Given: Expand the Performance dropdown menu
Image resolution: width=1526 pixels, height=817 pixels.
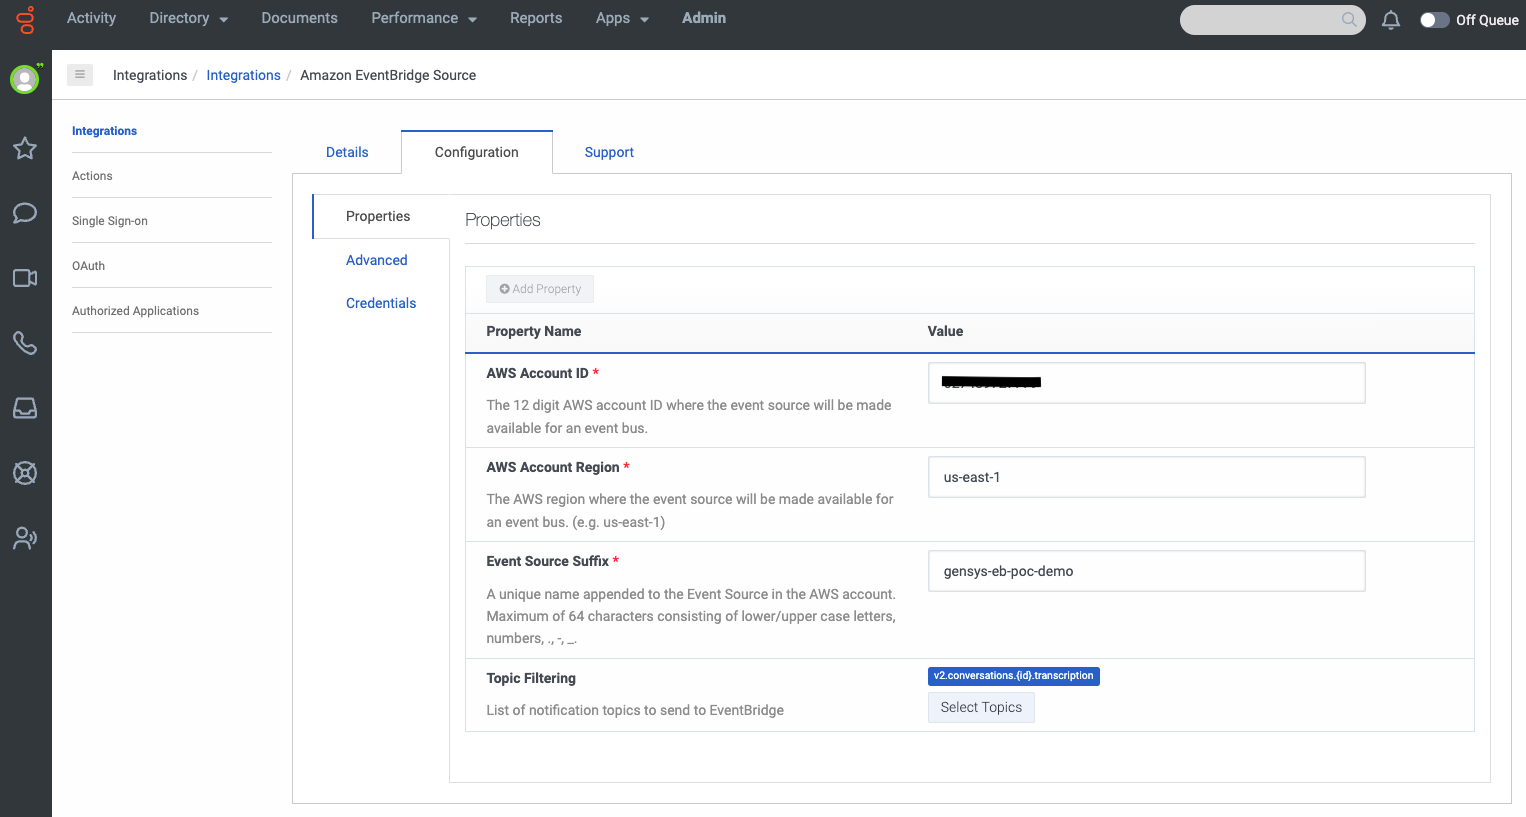Looking at the screenshot, I should click(x=424, y=18).
